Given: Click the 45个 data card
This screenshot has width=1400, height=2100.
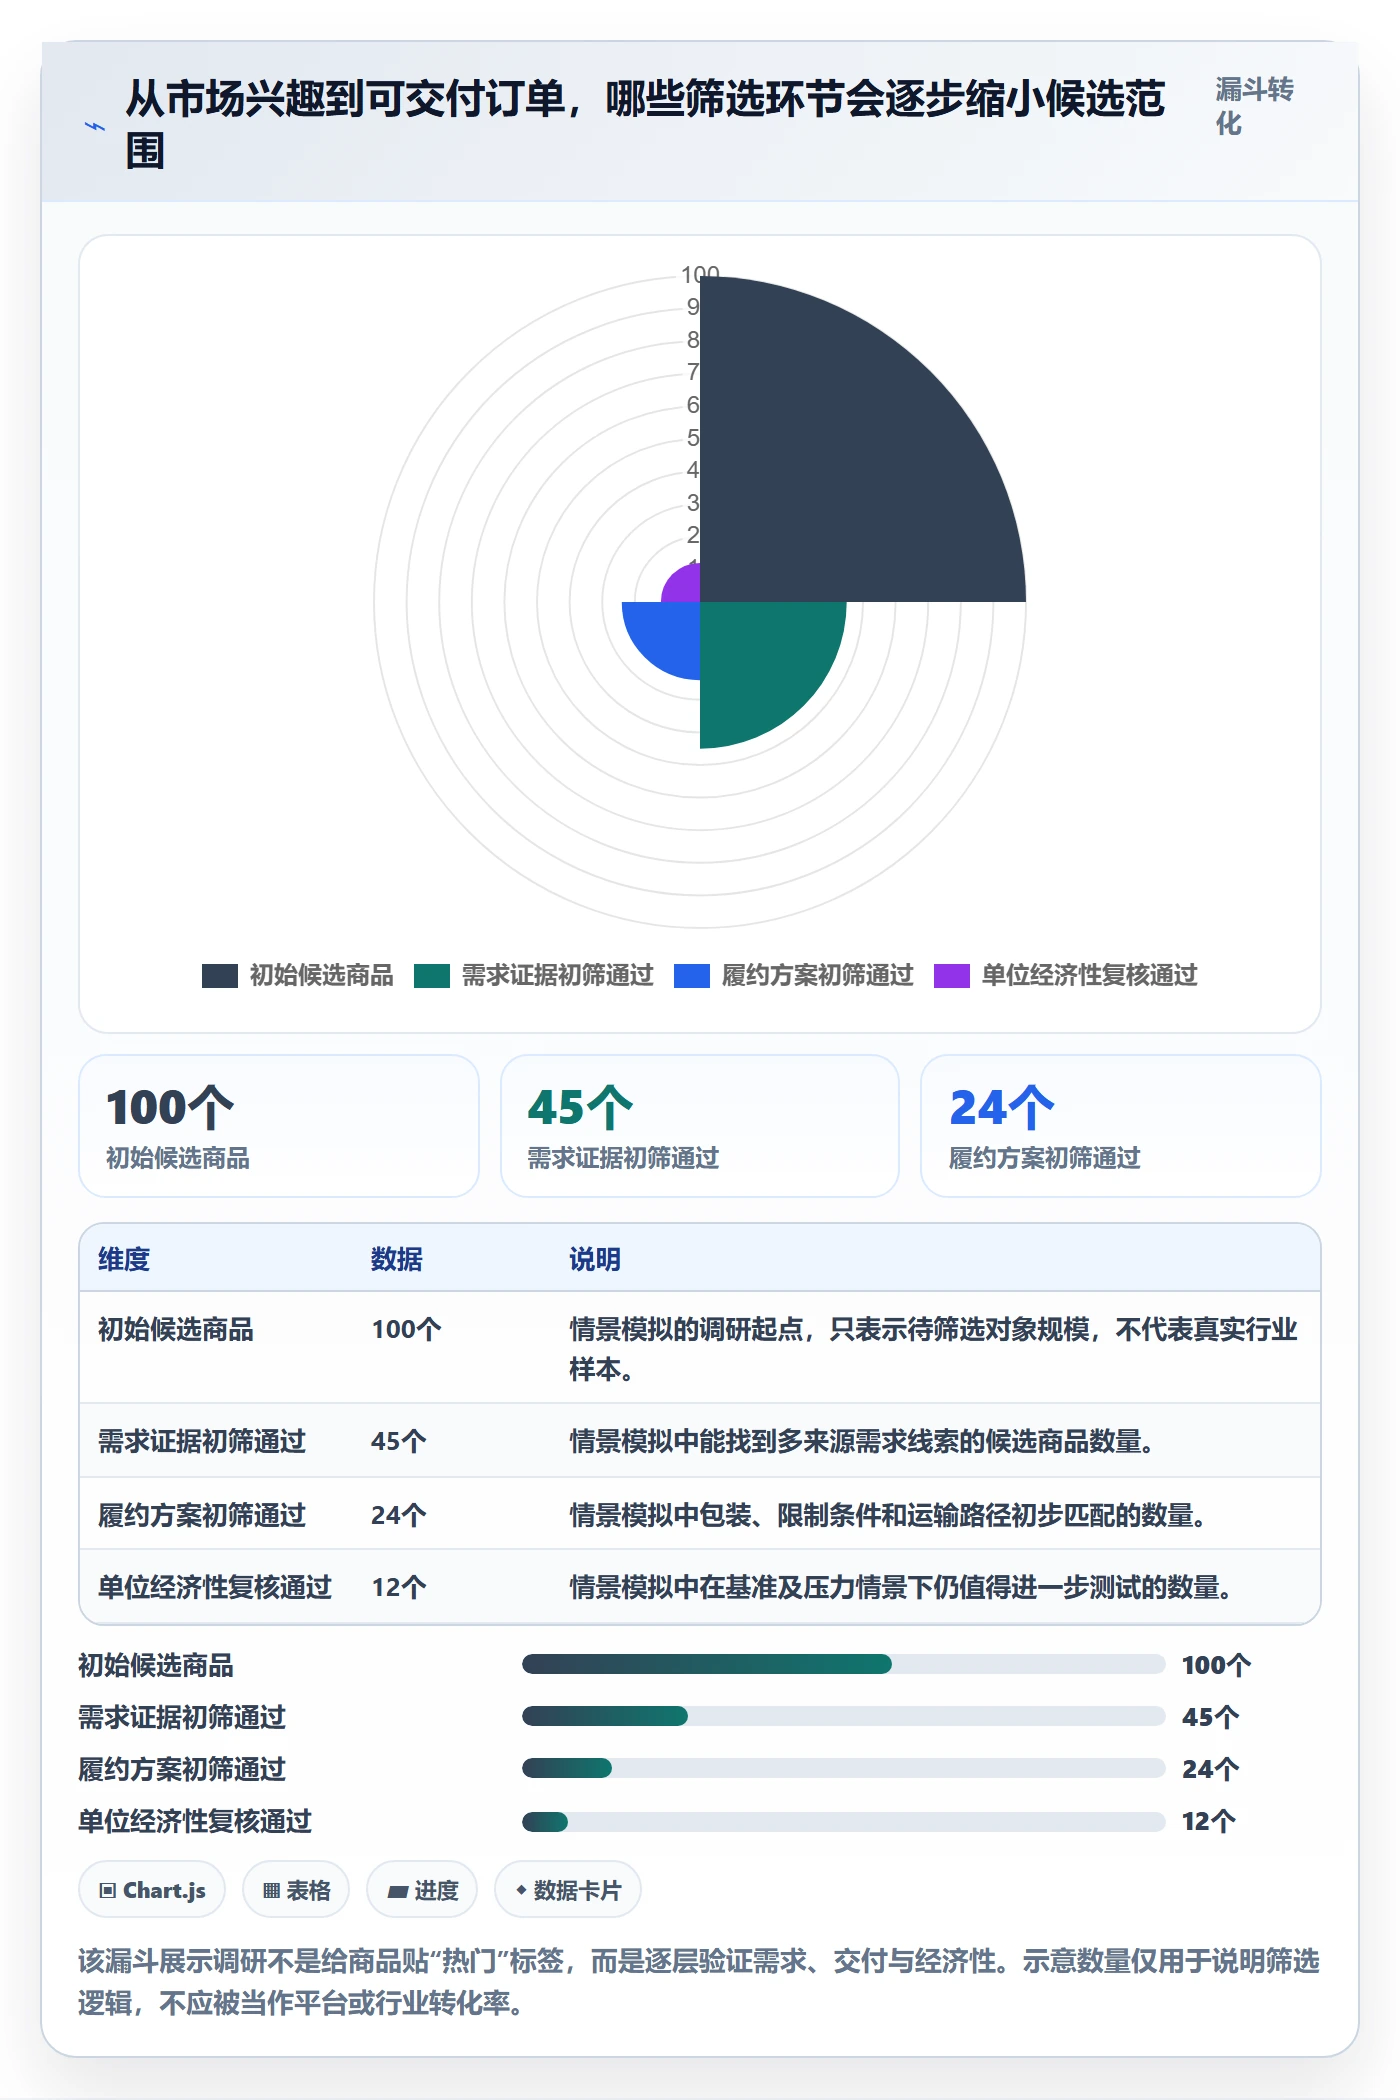Looking at the screenshot, I should (x=700, y=1126).
